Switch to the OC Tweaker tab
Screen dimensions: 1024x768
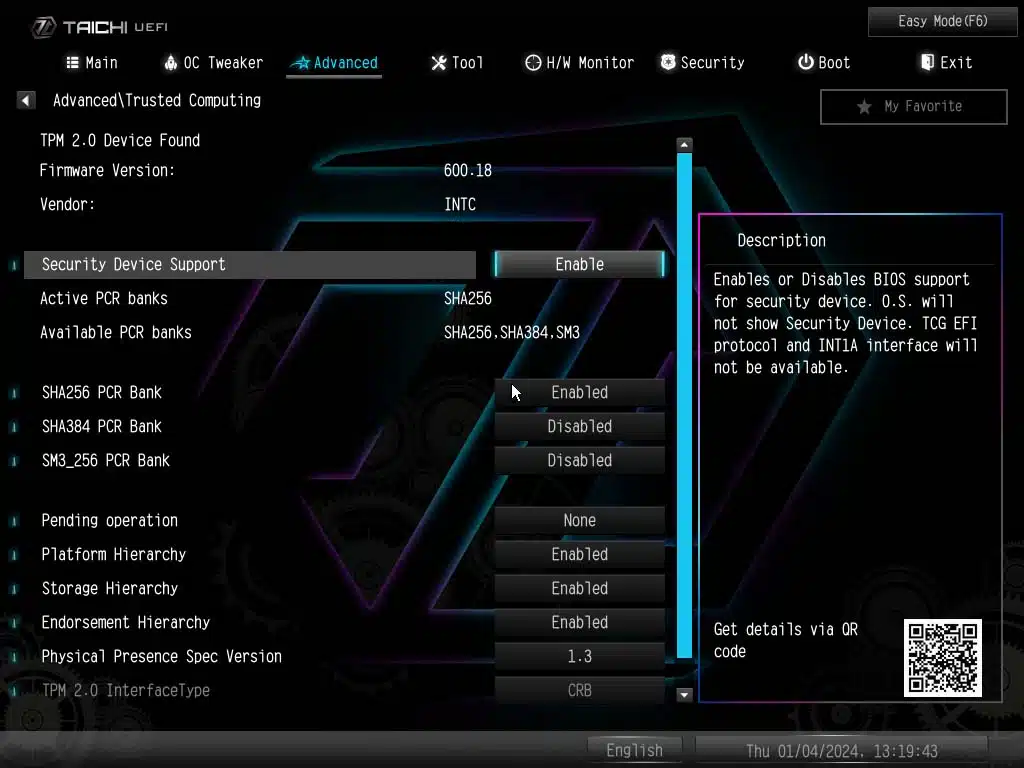click(213, 63)
